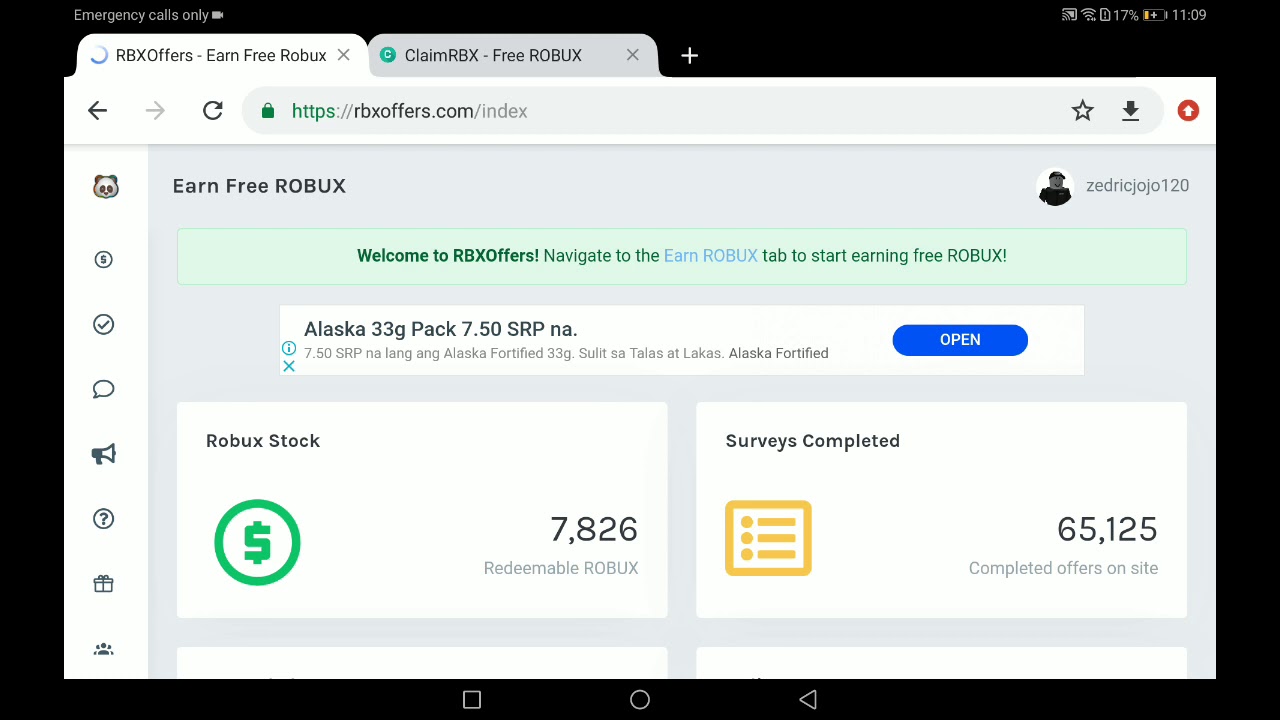Open the group users sidebar icon

[104, 650]
